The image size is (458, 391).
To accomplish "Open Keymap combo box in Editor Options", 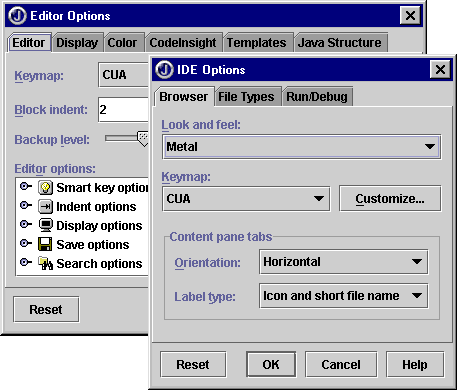I will [x=124, y=75].
